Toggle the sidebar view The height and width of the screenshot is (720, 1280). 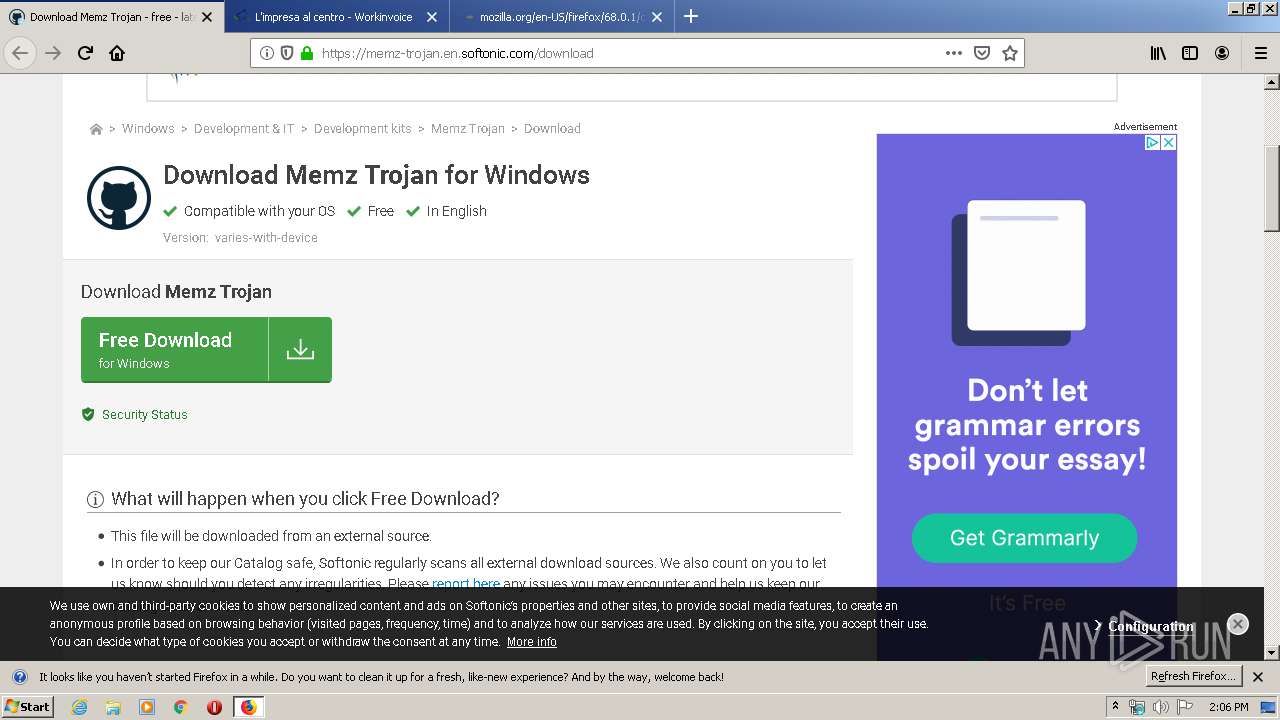point(1190,53)
